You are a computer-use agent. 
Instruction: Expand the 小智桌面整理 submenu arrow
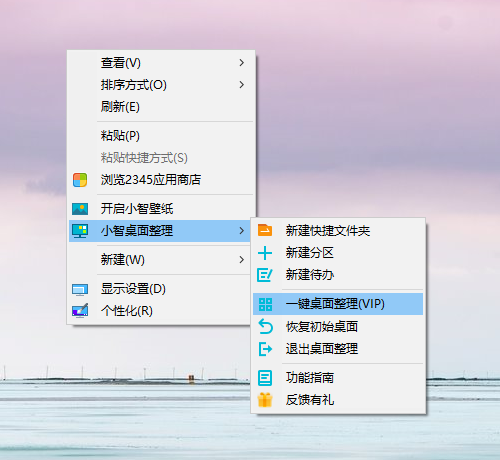pos(242,231)
